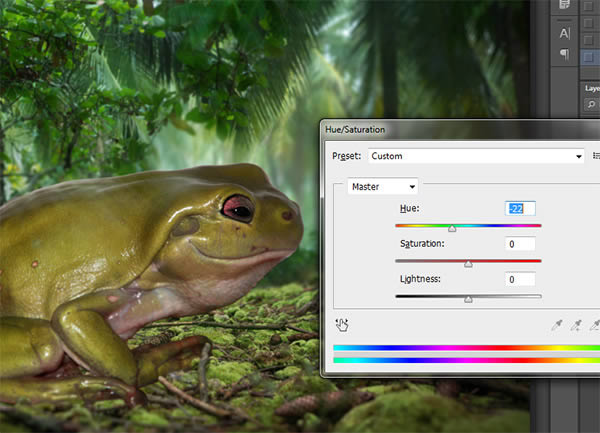The width and height of the screenshot is (600, 433).
Task: Click the Hue slider handle
Action: coord(452,228)
